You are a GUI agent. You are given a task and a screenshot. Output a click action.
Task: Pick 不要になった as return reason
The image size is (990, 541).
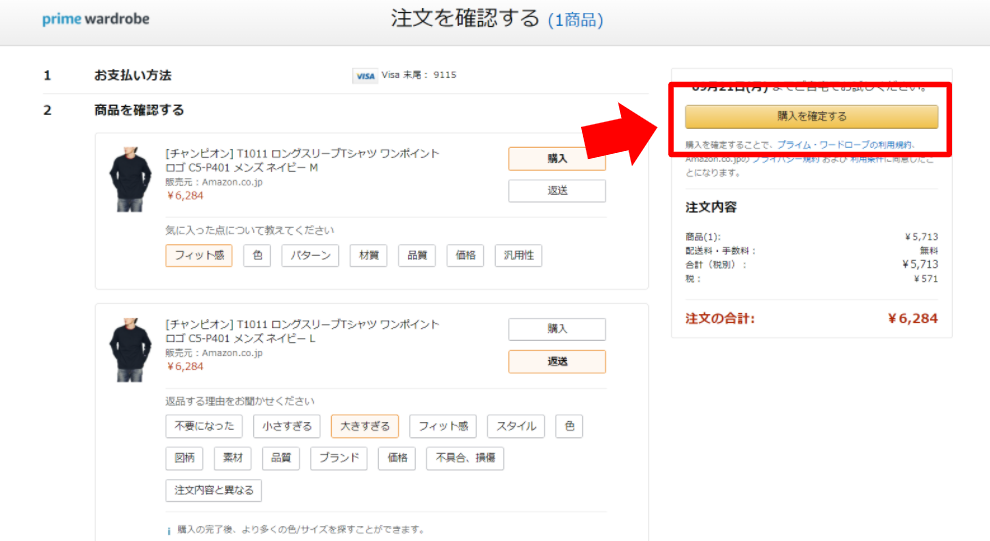pos(204,426)
